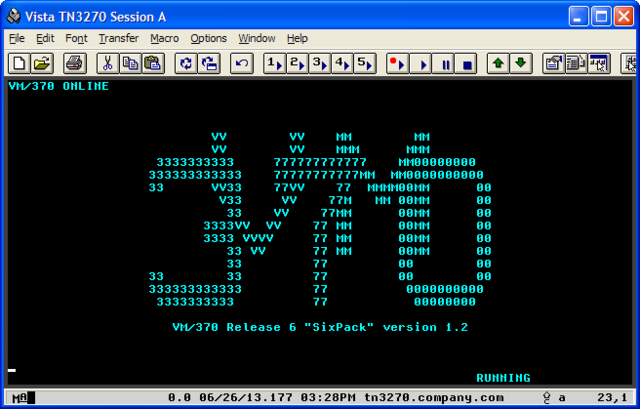
Task: Open a file with the folder icon
Action: [x=42, y=64]
